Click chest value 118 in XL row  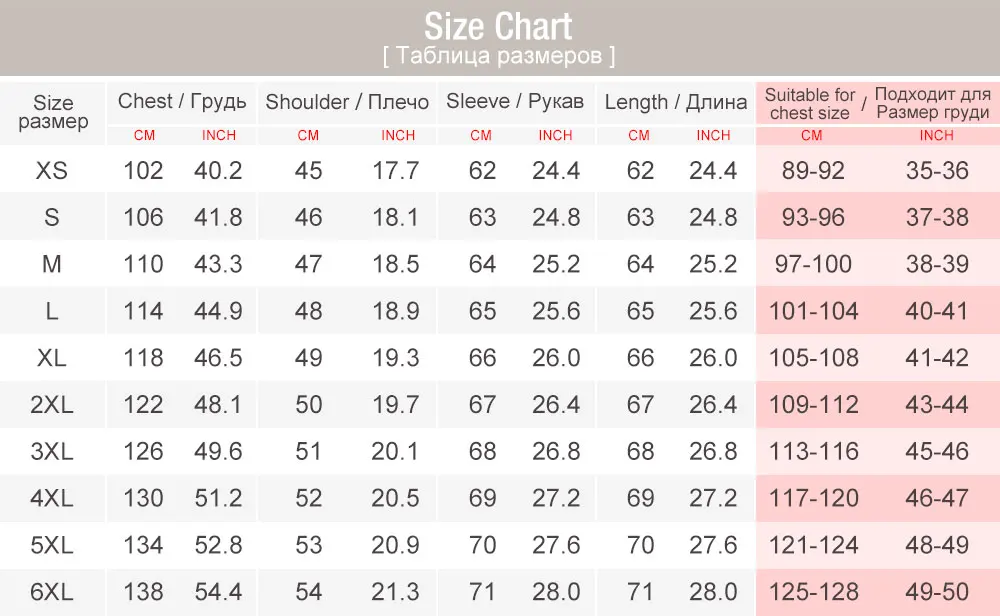[143, 358]
